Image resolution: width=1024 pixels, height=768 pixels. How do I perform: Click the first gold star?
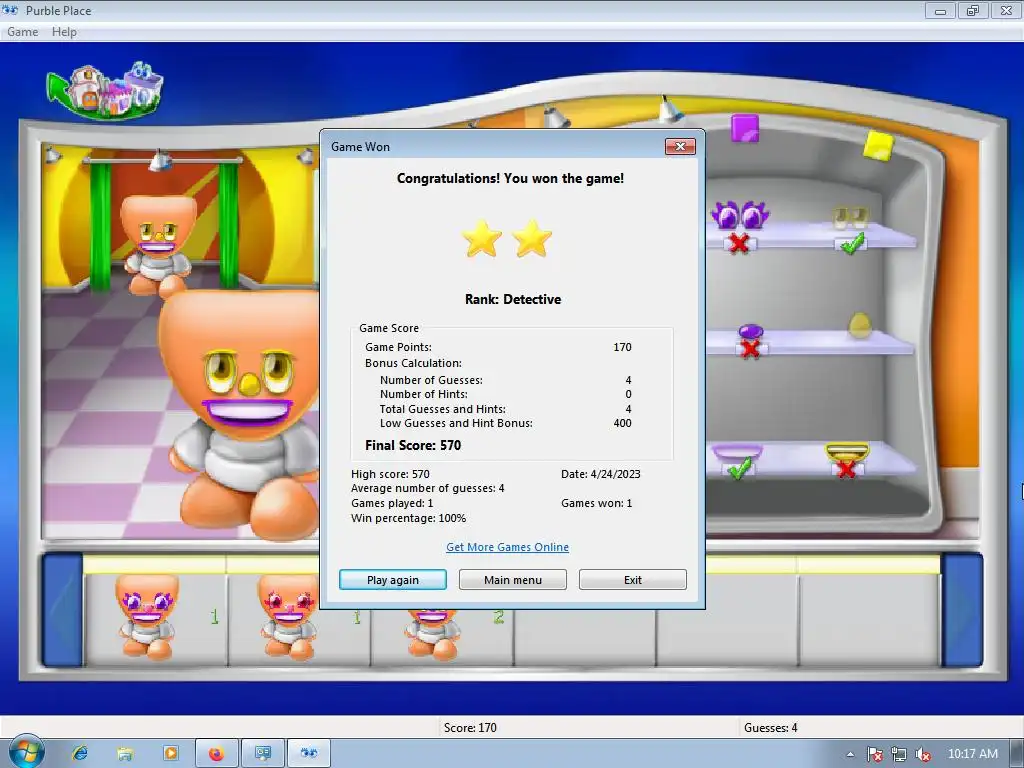click(x=482, y=238)
